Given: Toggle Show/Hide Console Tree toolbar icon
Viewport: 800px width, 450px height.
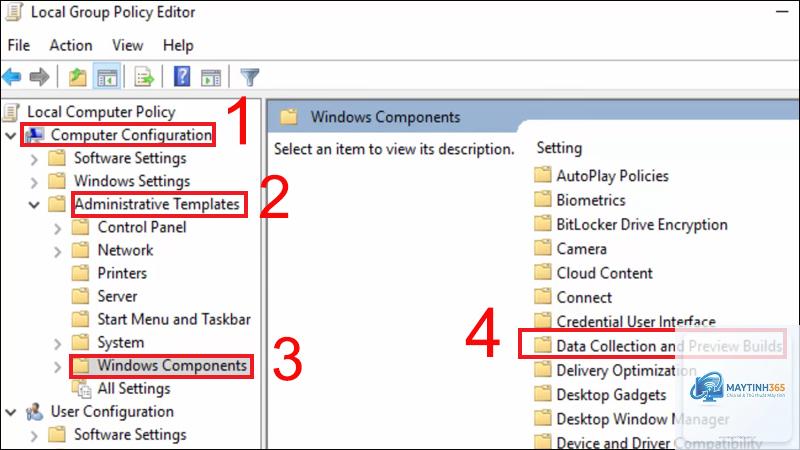Looking at the screenshot, I should [107, 77].
